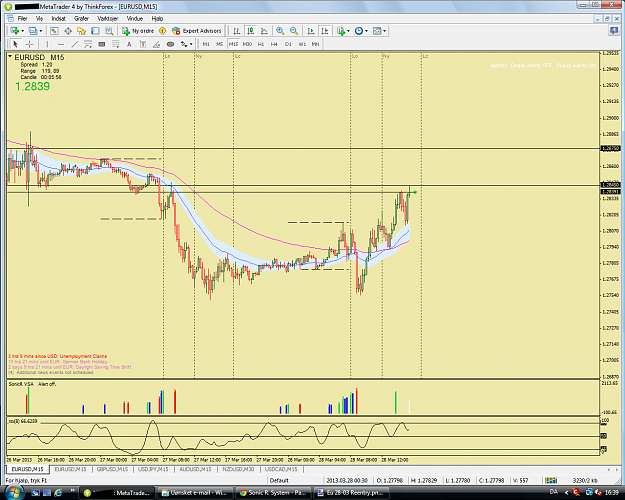625x500 pixels.
Task: Zoom in on the chart
Action: (280, 31)
